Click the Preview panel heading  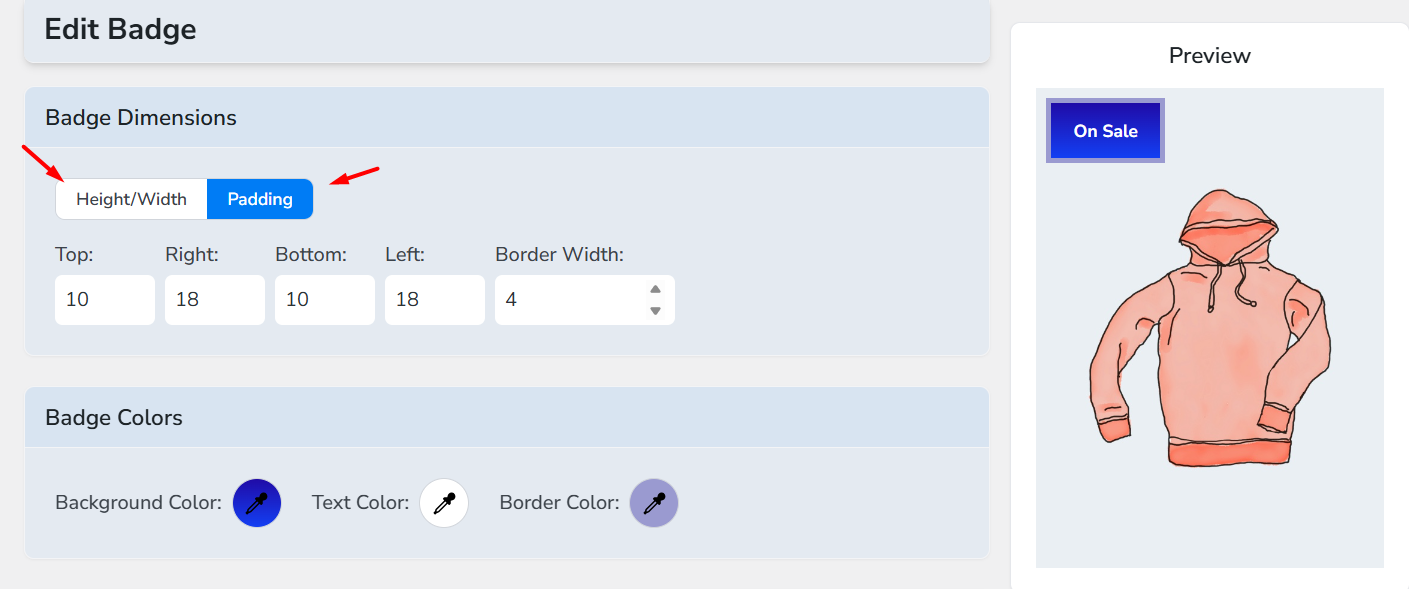click(x=1209, y=56)
